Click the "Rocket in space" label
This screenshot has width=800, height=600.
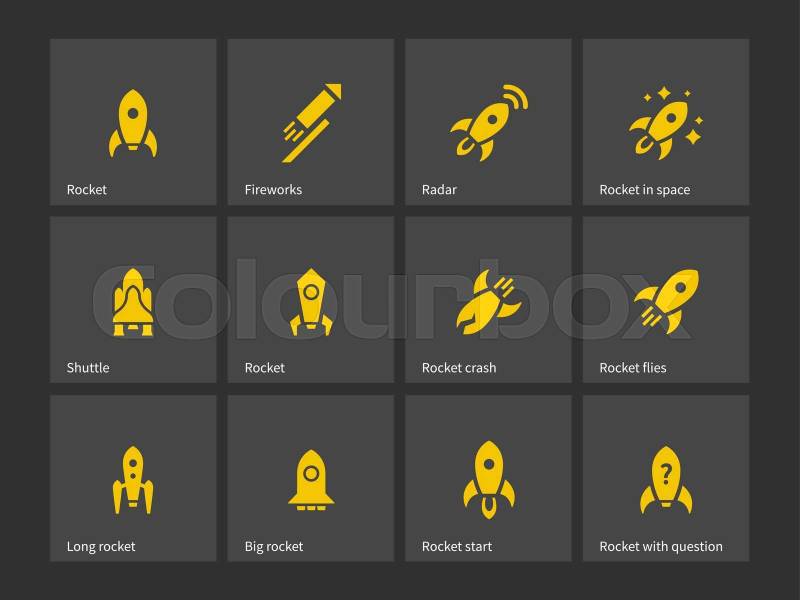(644, 190)
